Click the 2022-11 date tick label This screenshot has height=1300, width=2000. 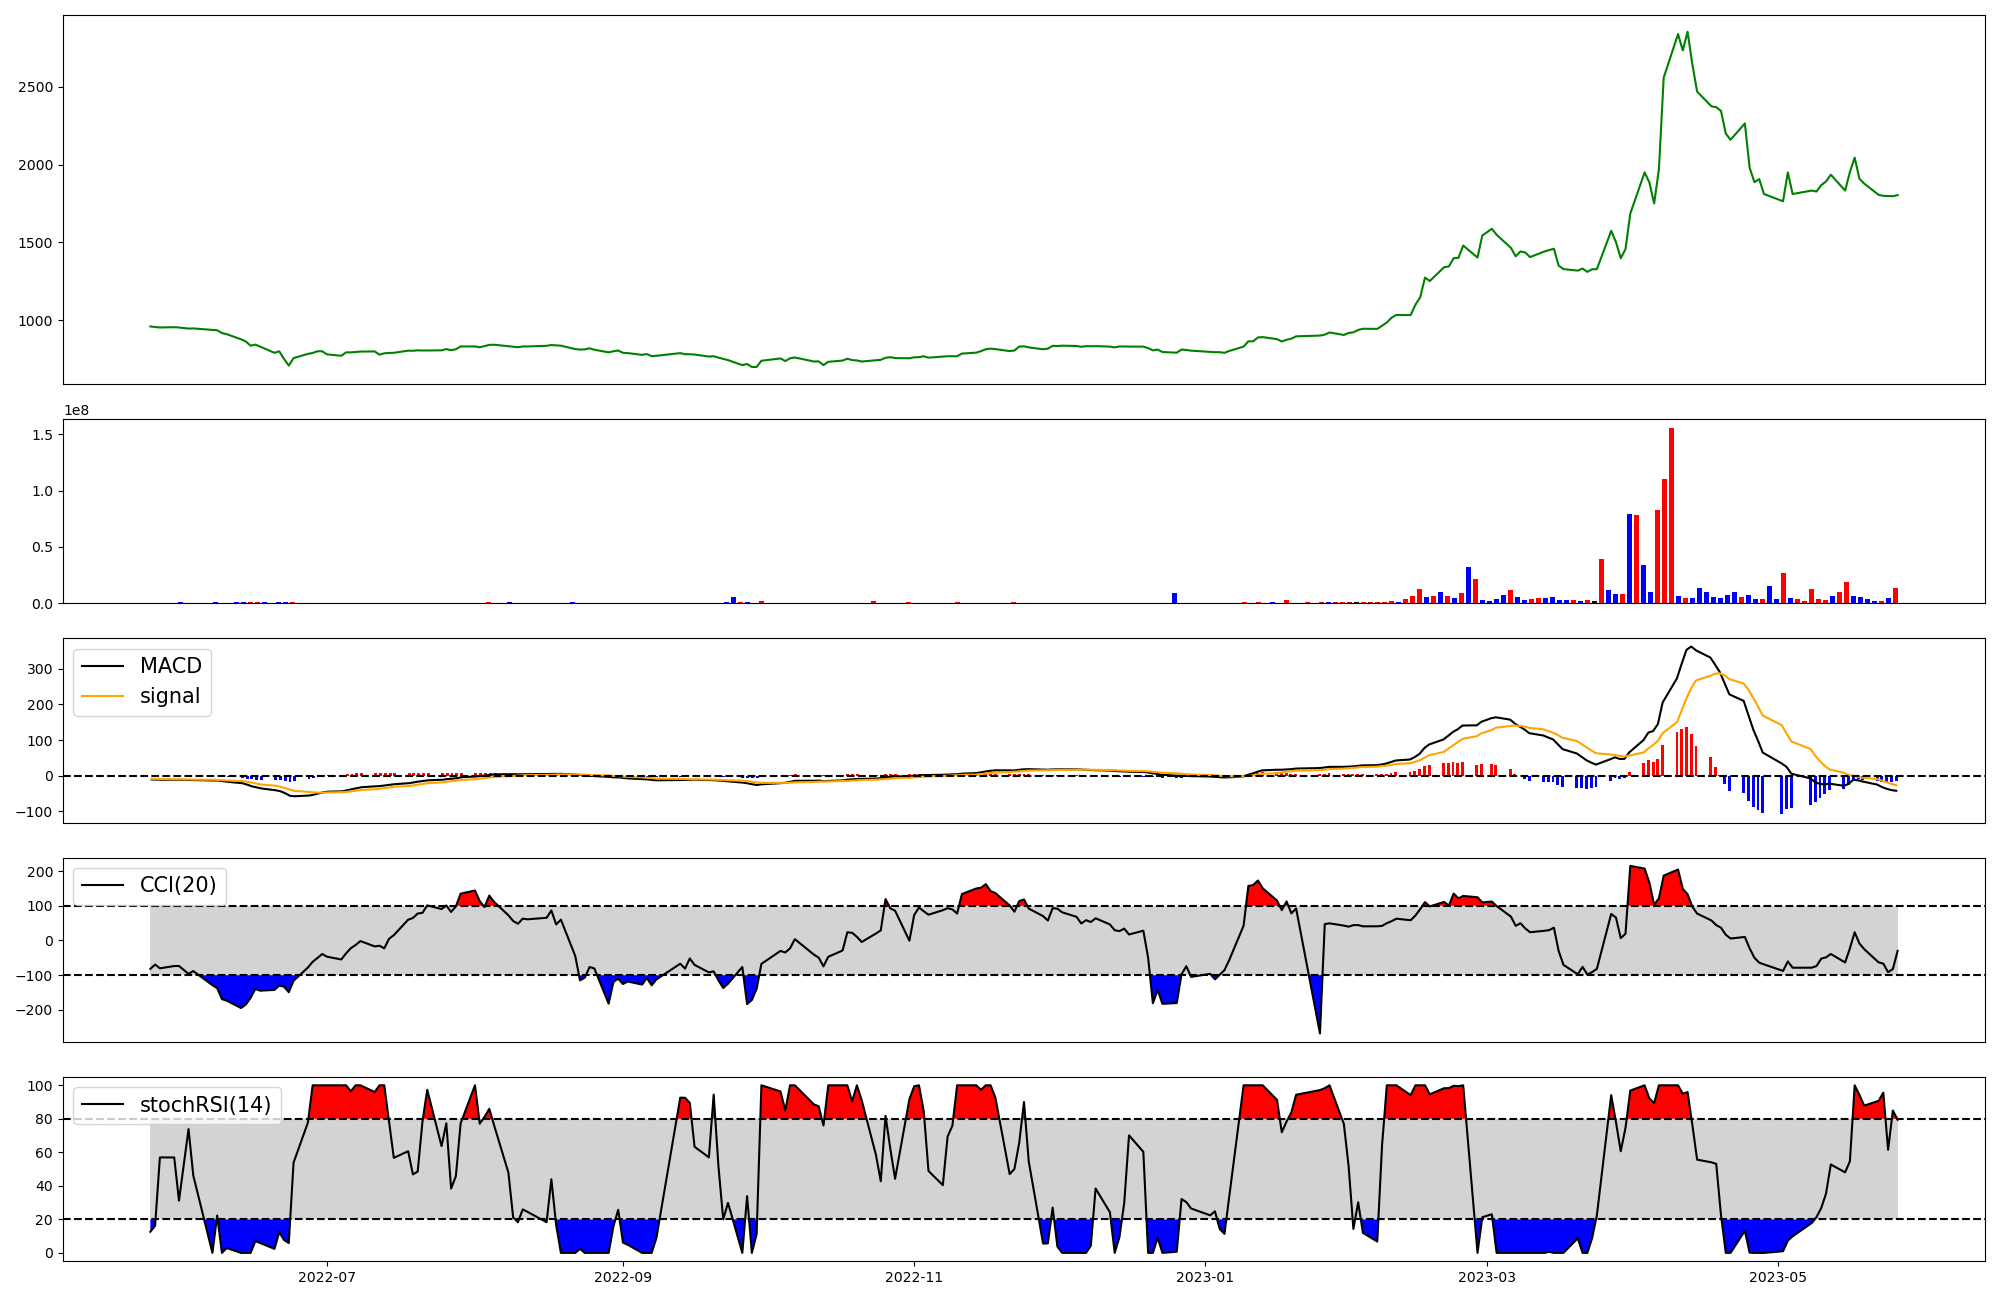914,1277
